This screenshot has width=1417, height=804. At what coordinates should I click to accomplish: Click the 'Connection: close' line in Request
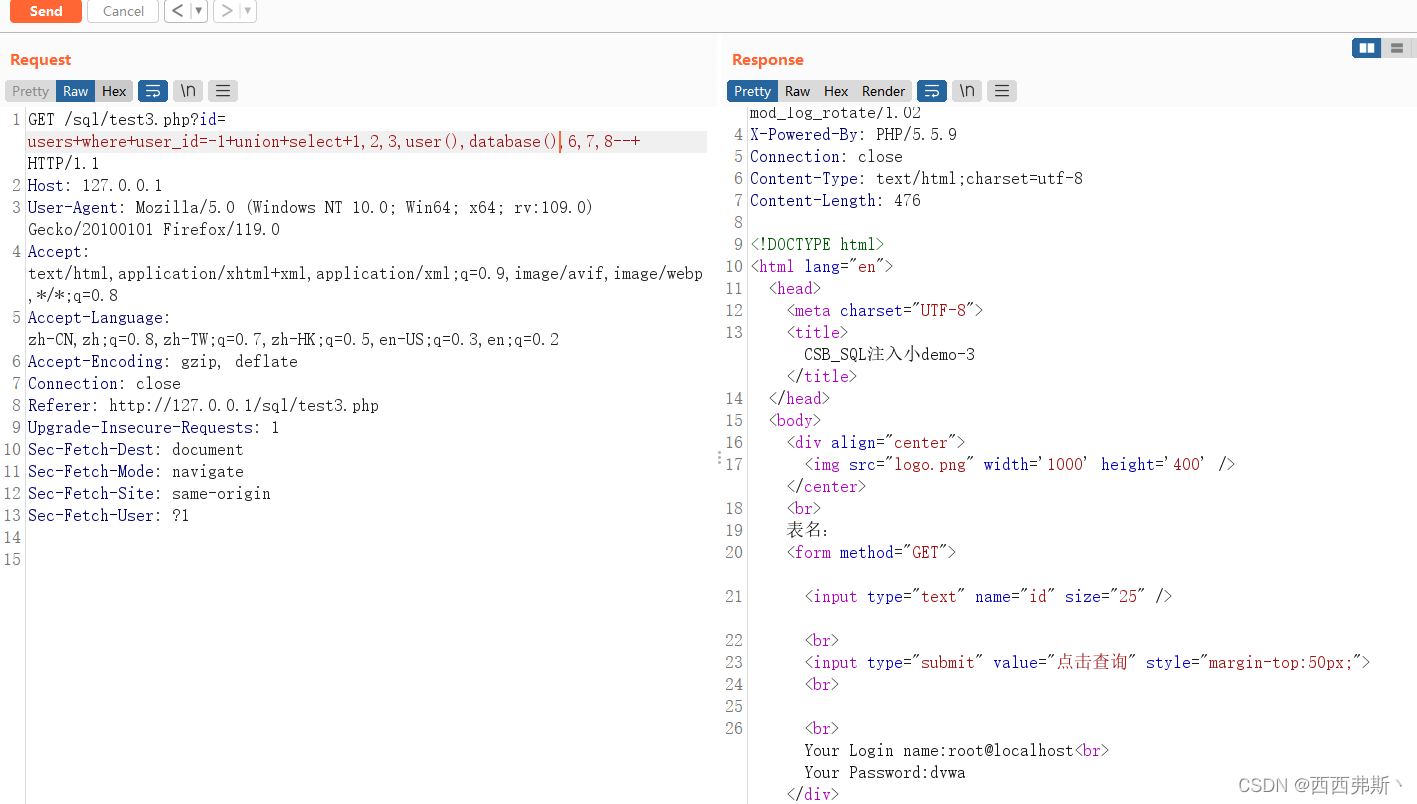coord(104,384)
